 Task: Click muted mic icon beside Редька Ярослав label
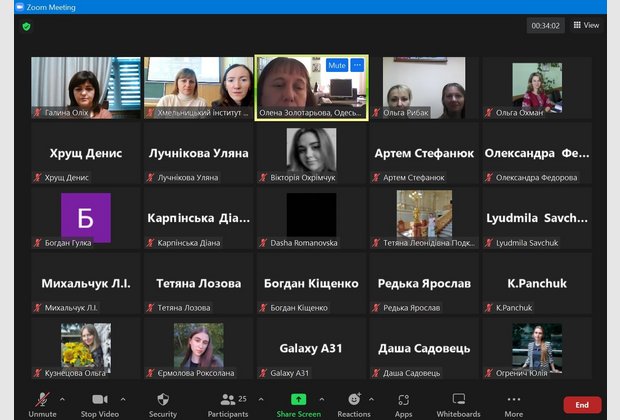[x=376, y=308]
